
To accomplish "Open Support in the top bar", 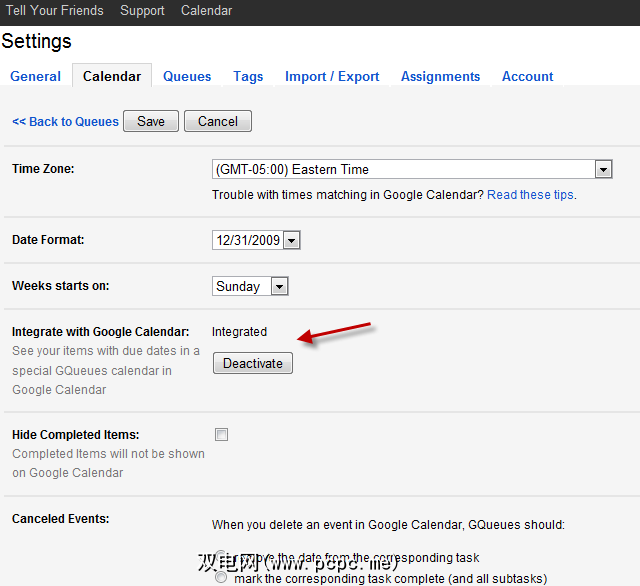I will (142, 11).
